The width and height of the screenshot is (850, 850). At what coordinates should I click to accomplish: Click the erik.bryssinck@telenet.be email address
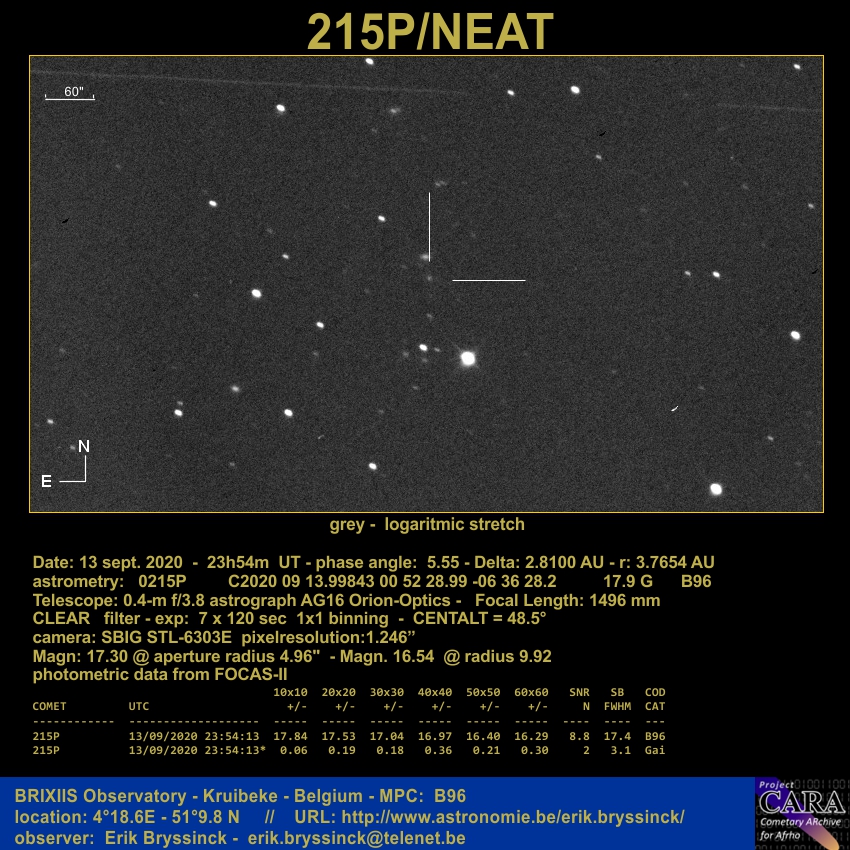356,838
